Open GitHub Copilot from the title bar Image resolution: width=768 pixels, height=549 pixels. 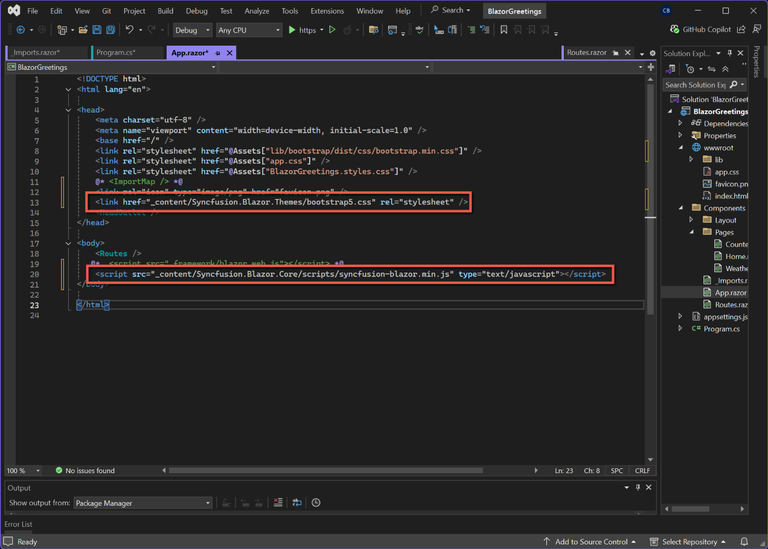click(x=699, y=30)
